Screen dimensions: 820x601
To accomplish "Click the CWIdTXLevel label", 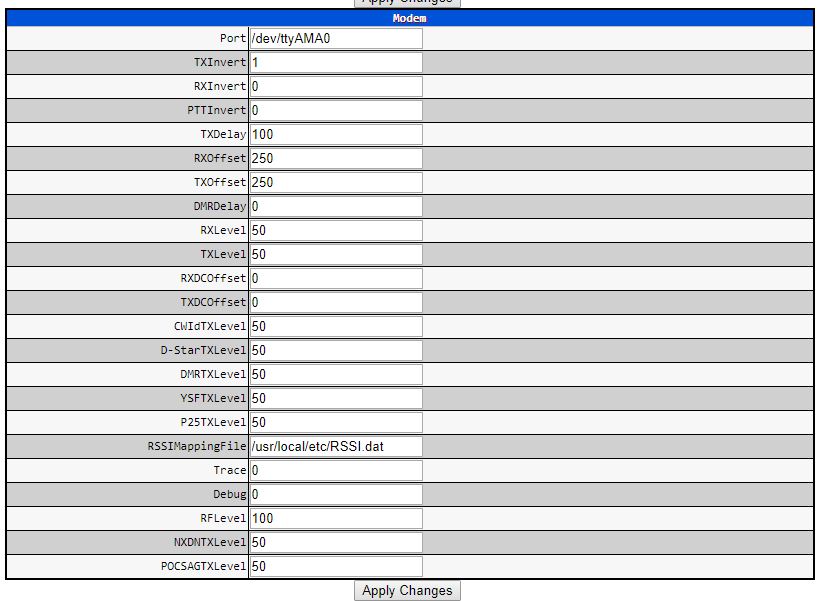I will [210, 326].
